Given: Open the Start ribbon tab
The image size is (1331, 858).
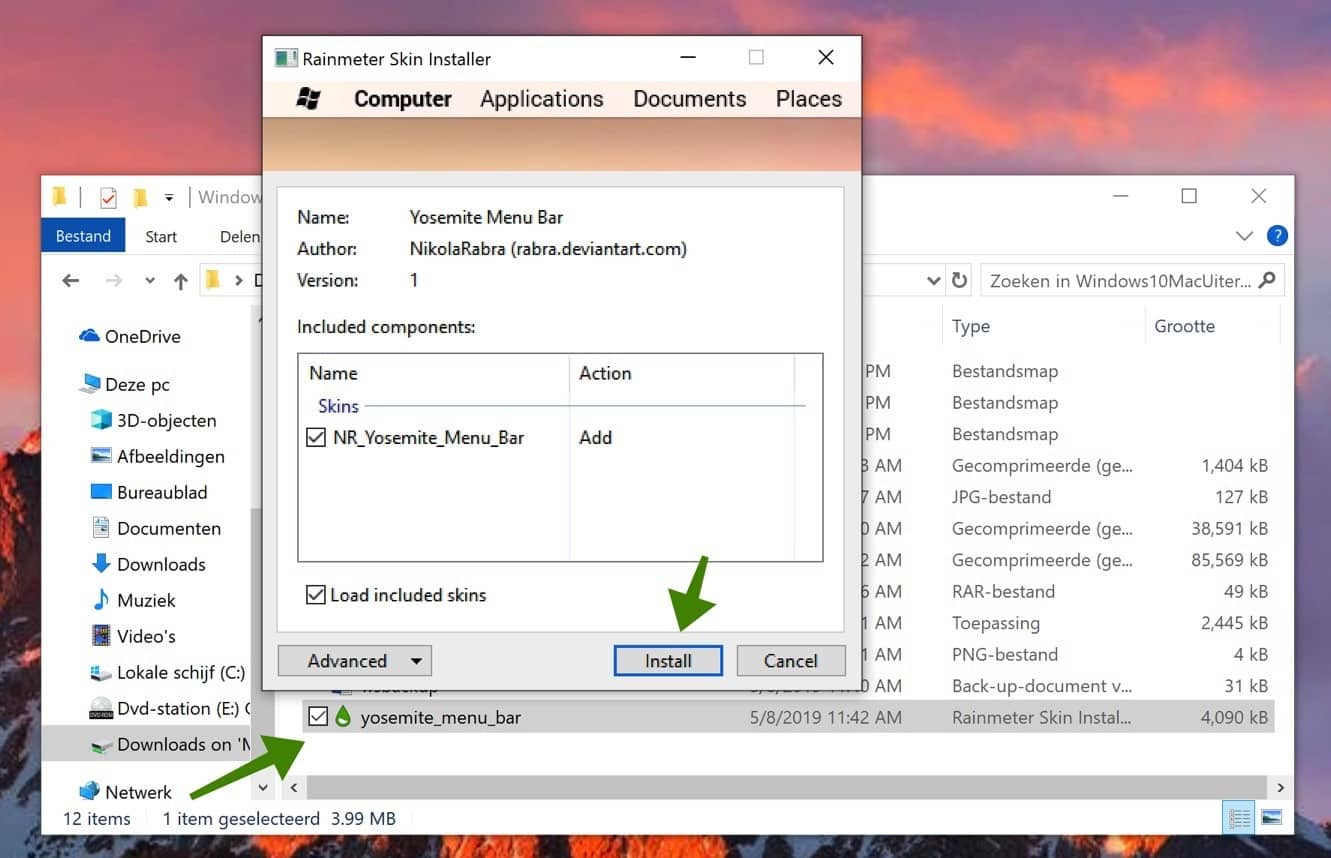Looking at the screenshot, I should pyautogui.click(x=161, y=237).
